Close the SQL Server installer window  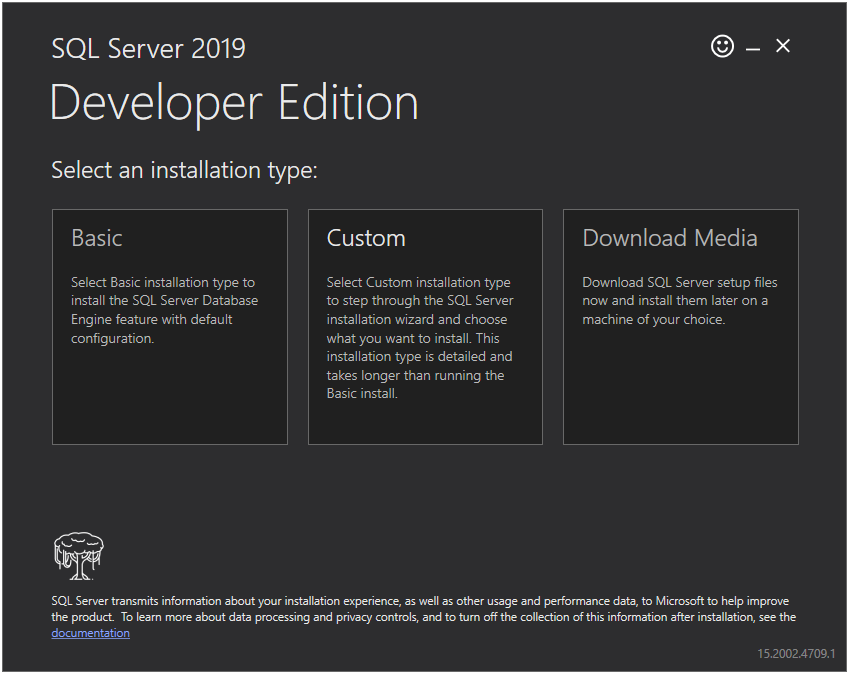[x=783, y=46]
